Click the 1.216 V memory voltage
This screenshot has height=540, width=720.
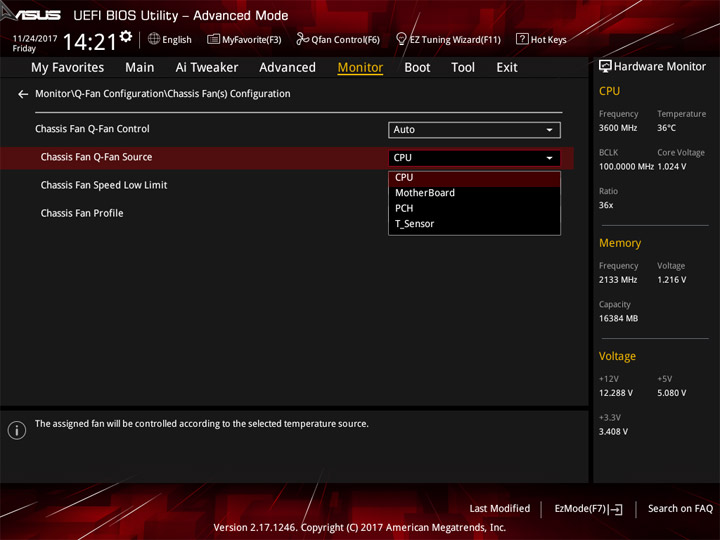click(672, 280)
